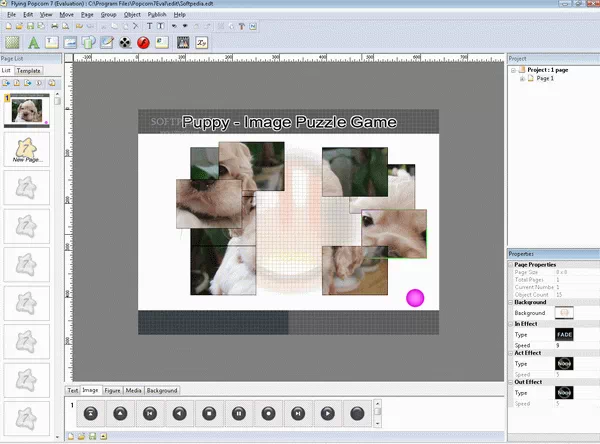The height and width of the screenshot is (444, 600).
Task: Collapse the Act Effect section
Action: (510, 353)
